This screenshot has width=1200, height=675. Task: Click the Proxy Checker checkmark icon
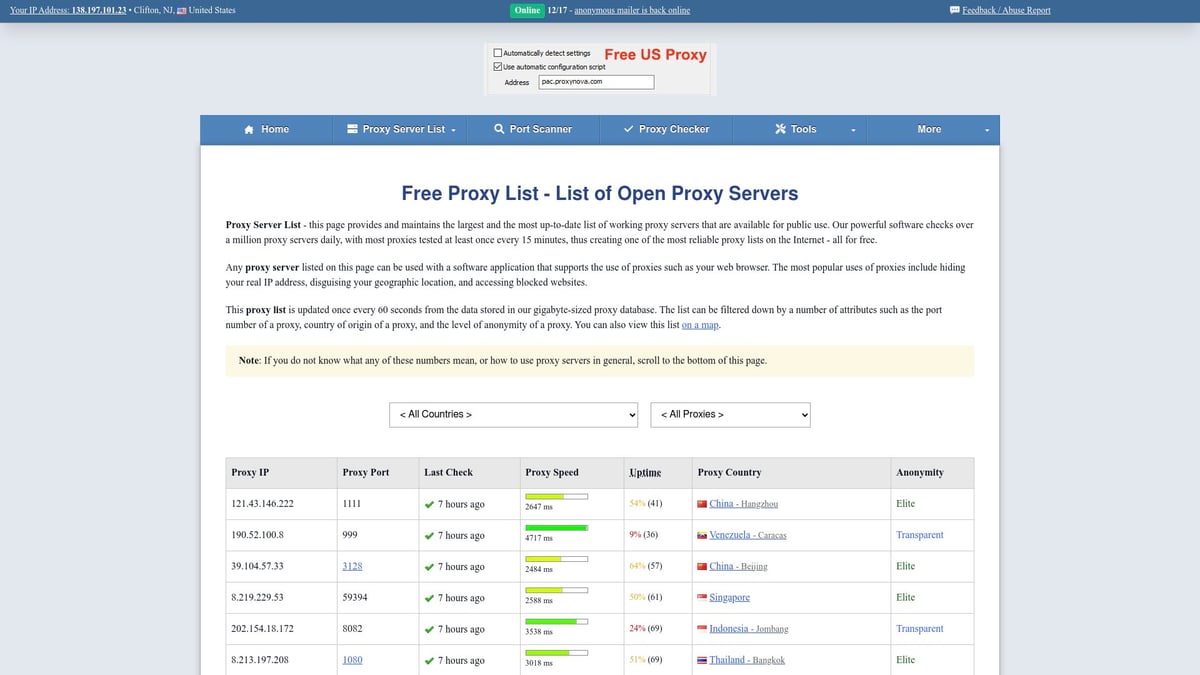click(x=628, y=129)
